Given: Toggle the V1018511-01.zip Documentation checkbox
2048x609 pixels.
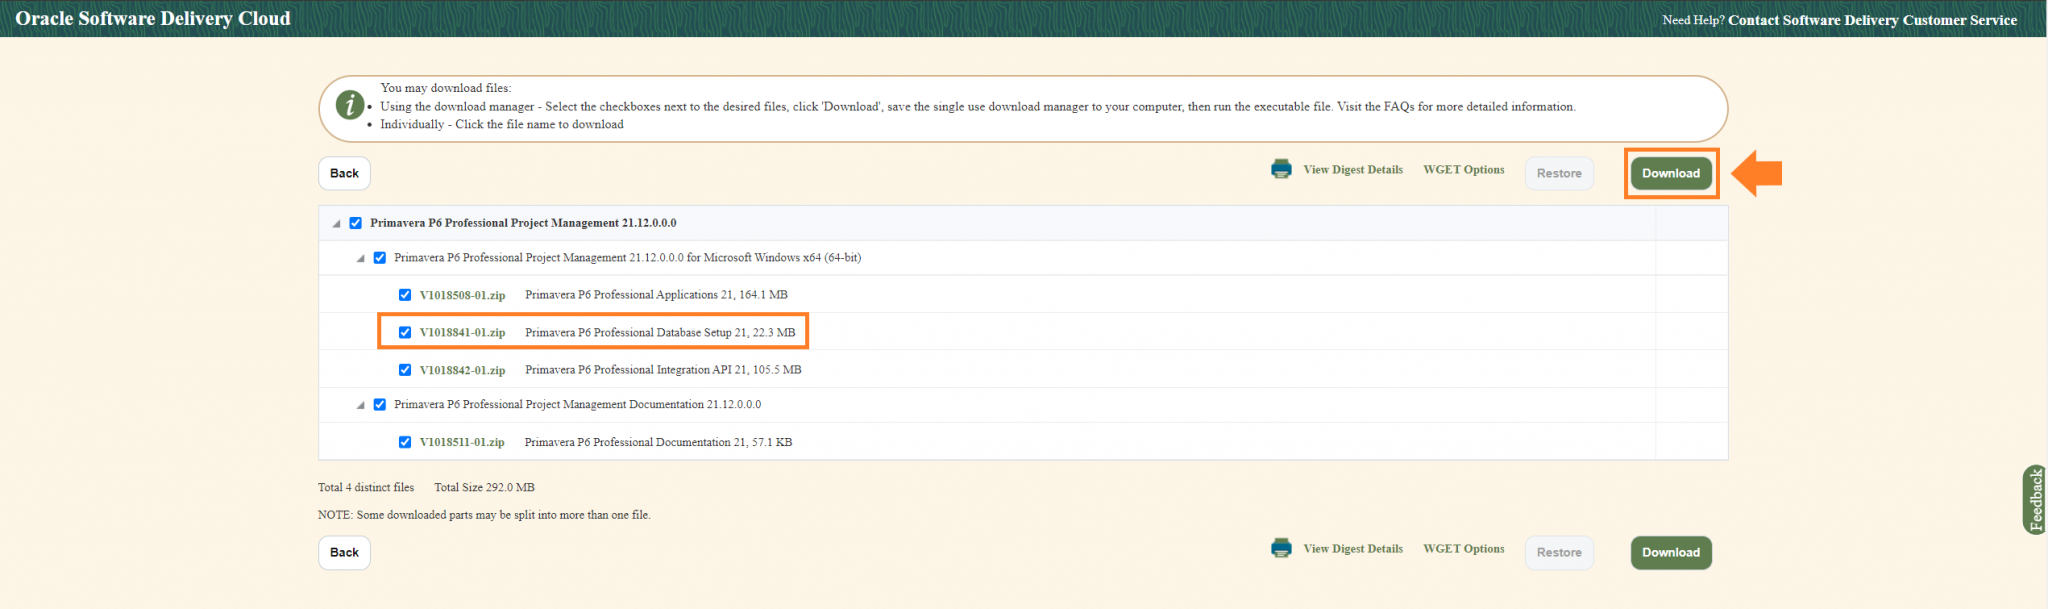Looking at the screenshot, I should (x=405, y=442).
